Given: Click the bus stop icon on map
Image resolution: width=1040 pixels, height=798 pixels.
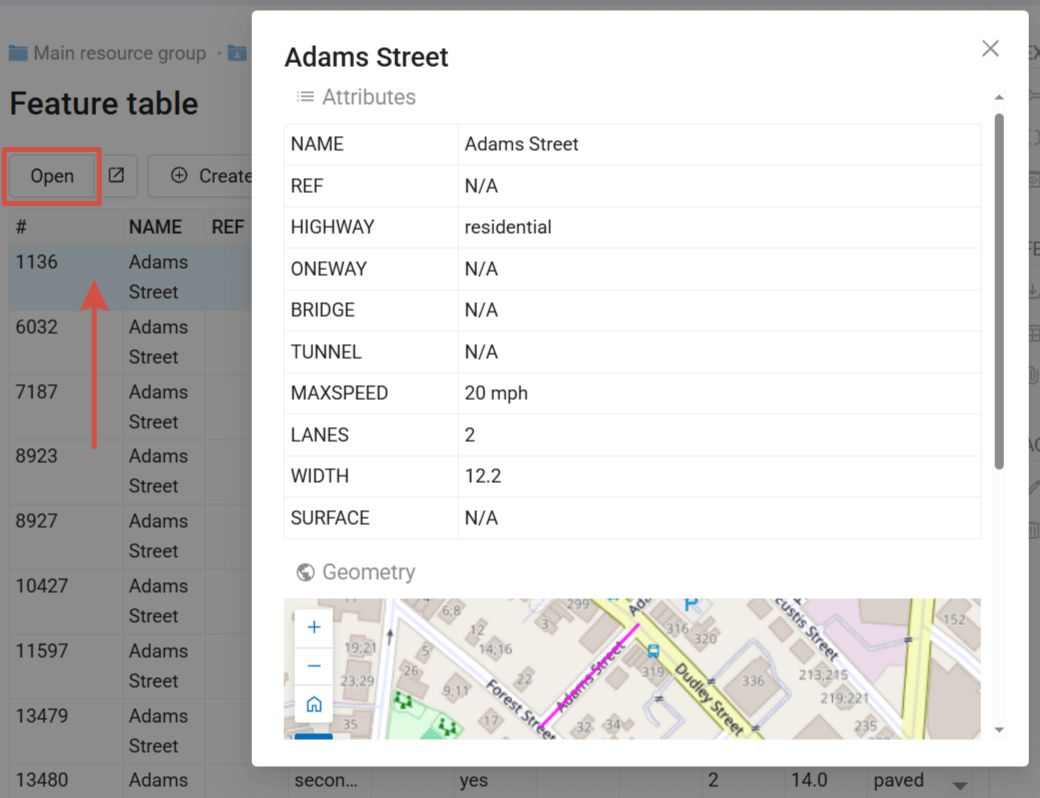Looking at the screenshot, I should (x=653, y=651).
